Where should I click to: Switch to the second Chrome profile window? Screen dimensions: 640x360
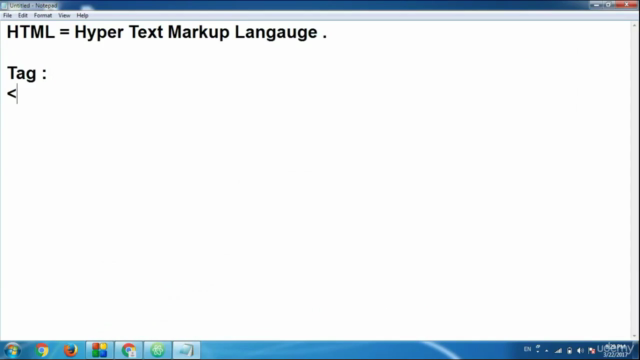click(129, 350)
